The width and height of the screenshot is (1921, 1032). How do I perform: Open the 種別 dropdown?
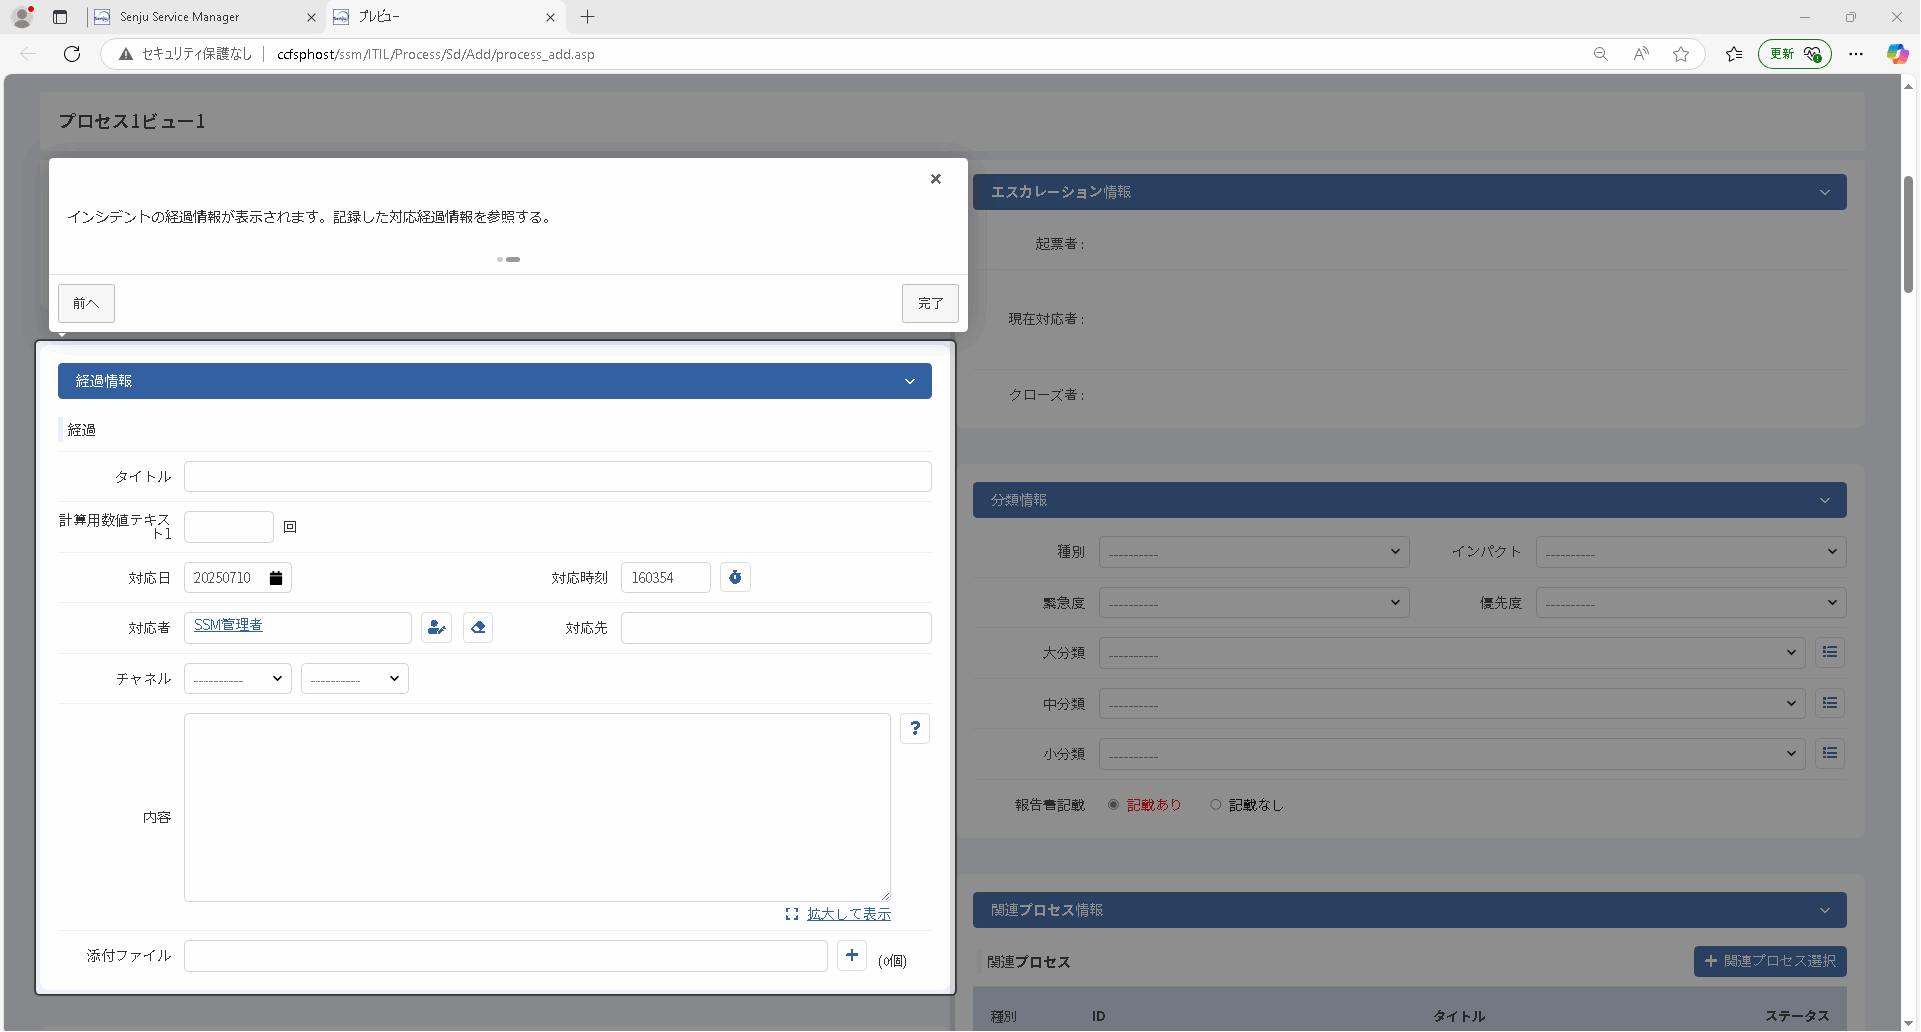point(1254,552)
